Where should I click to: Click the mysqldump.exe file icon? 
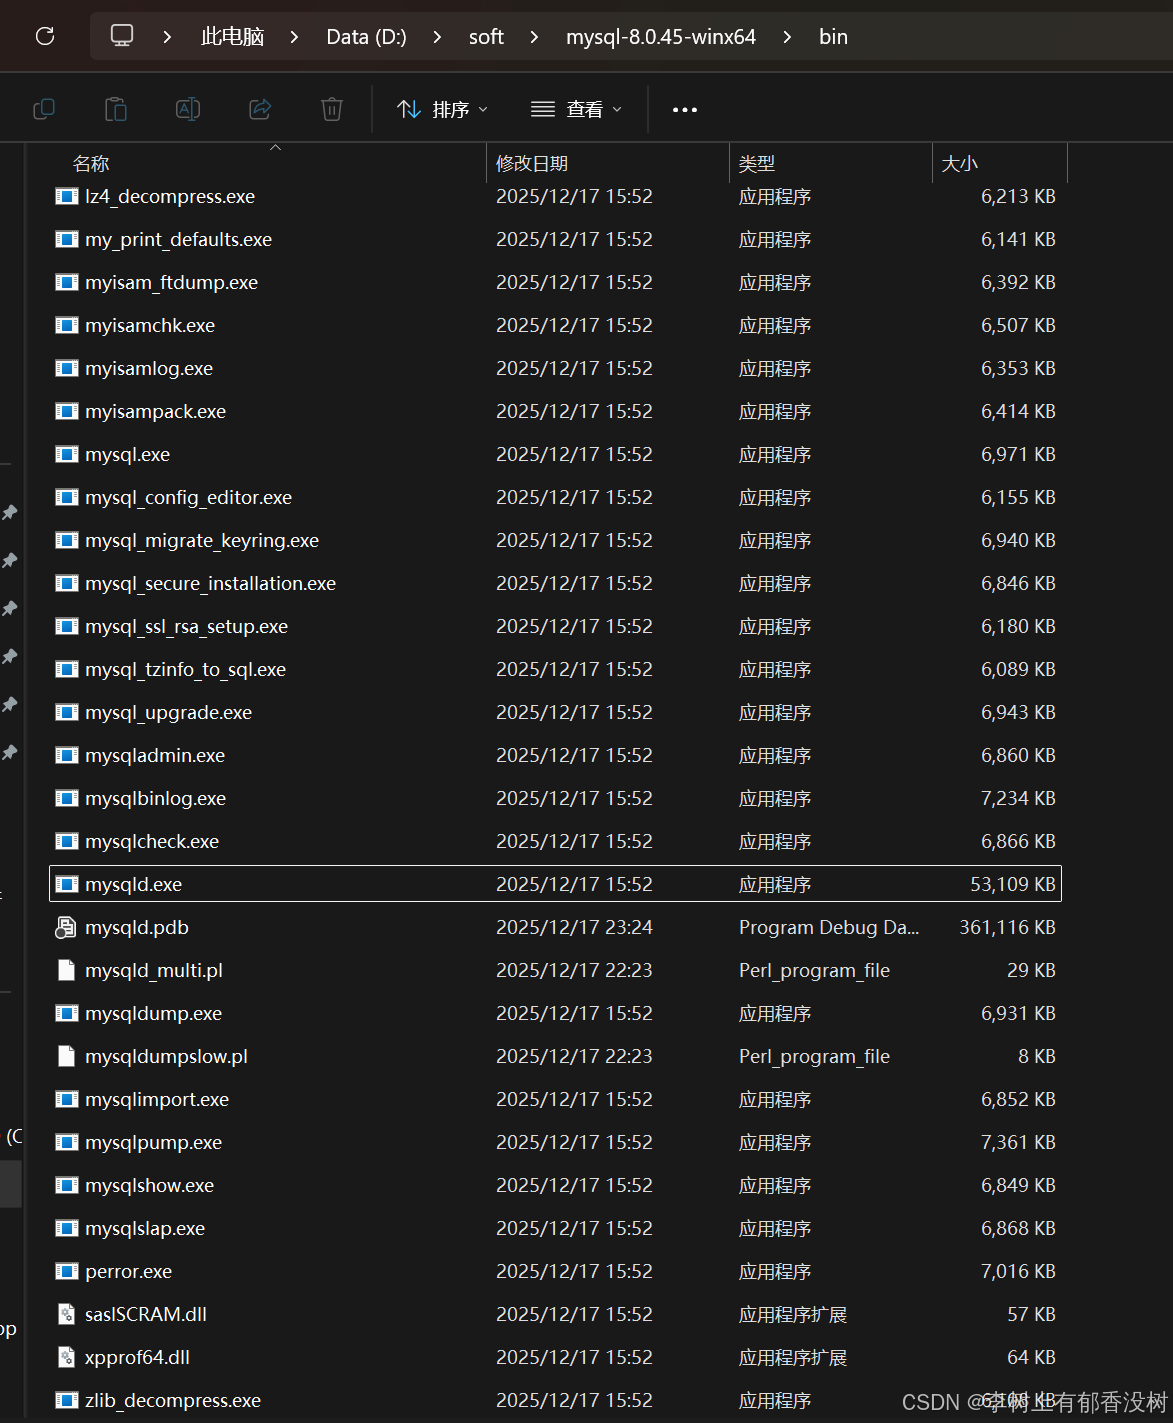66,1013
